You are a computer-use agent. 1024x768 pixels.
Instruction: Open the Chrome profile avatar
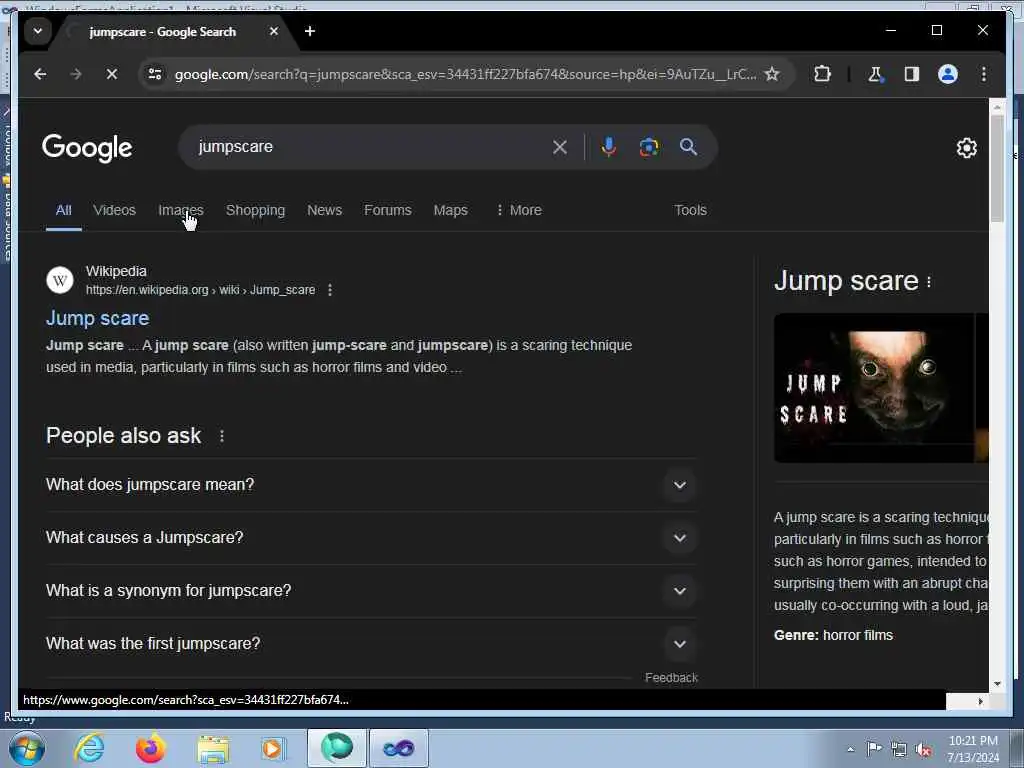tap(948, 74)
